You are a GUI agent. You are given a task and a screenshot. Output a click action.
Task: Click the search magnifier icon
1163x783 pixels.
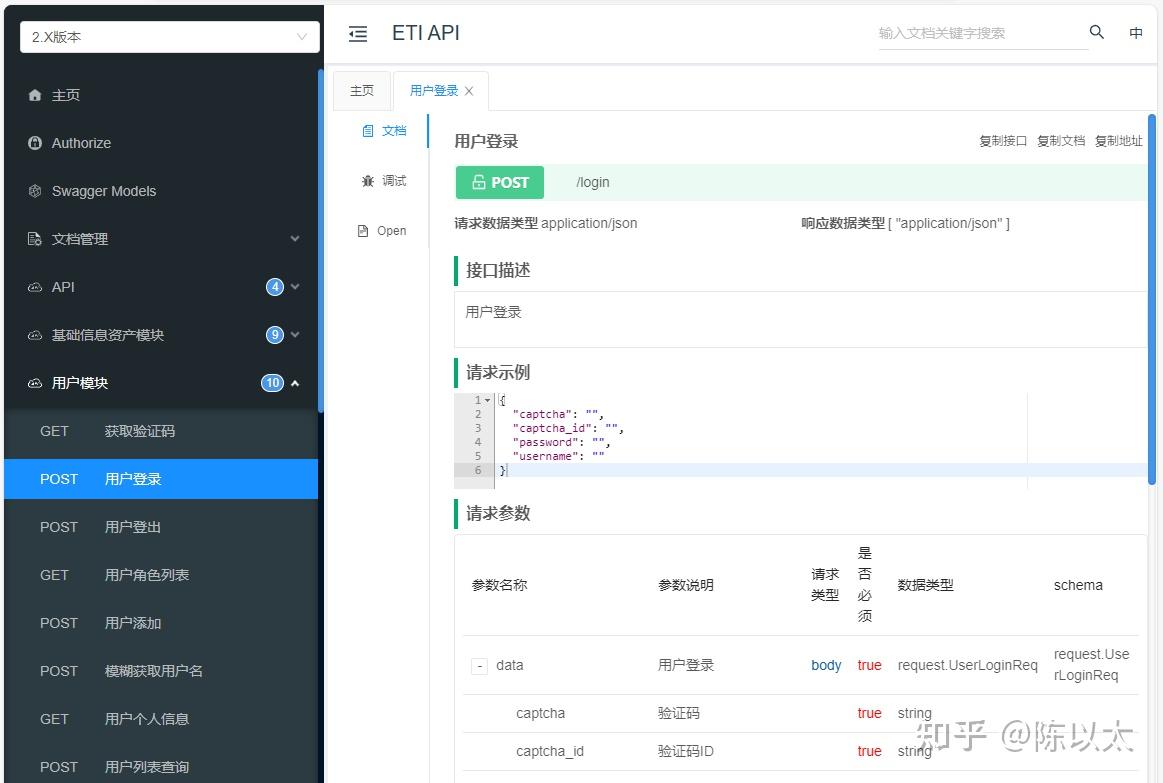(1096, 32)
